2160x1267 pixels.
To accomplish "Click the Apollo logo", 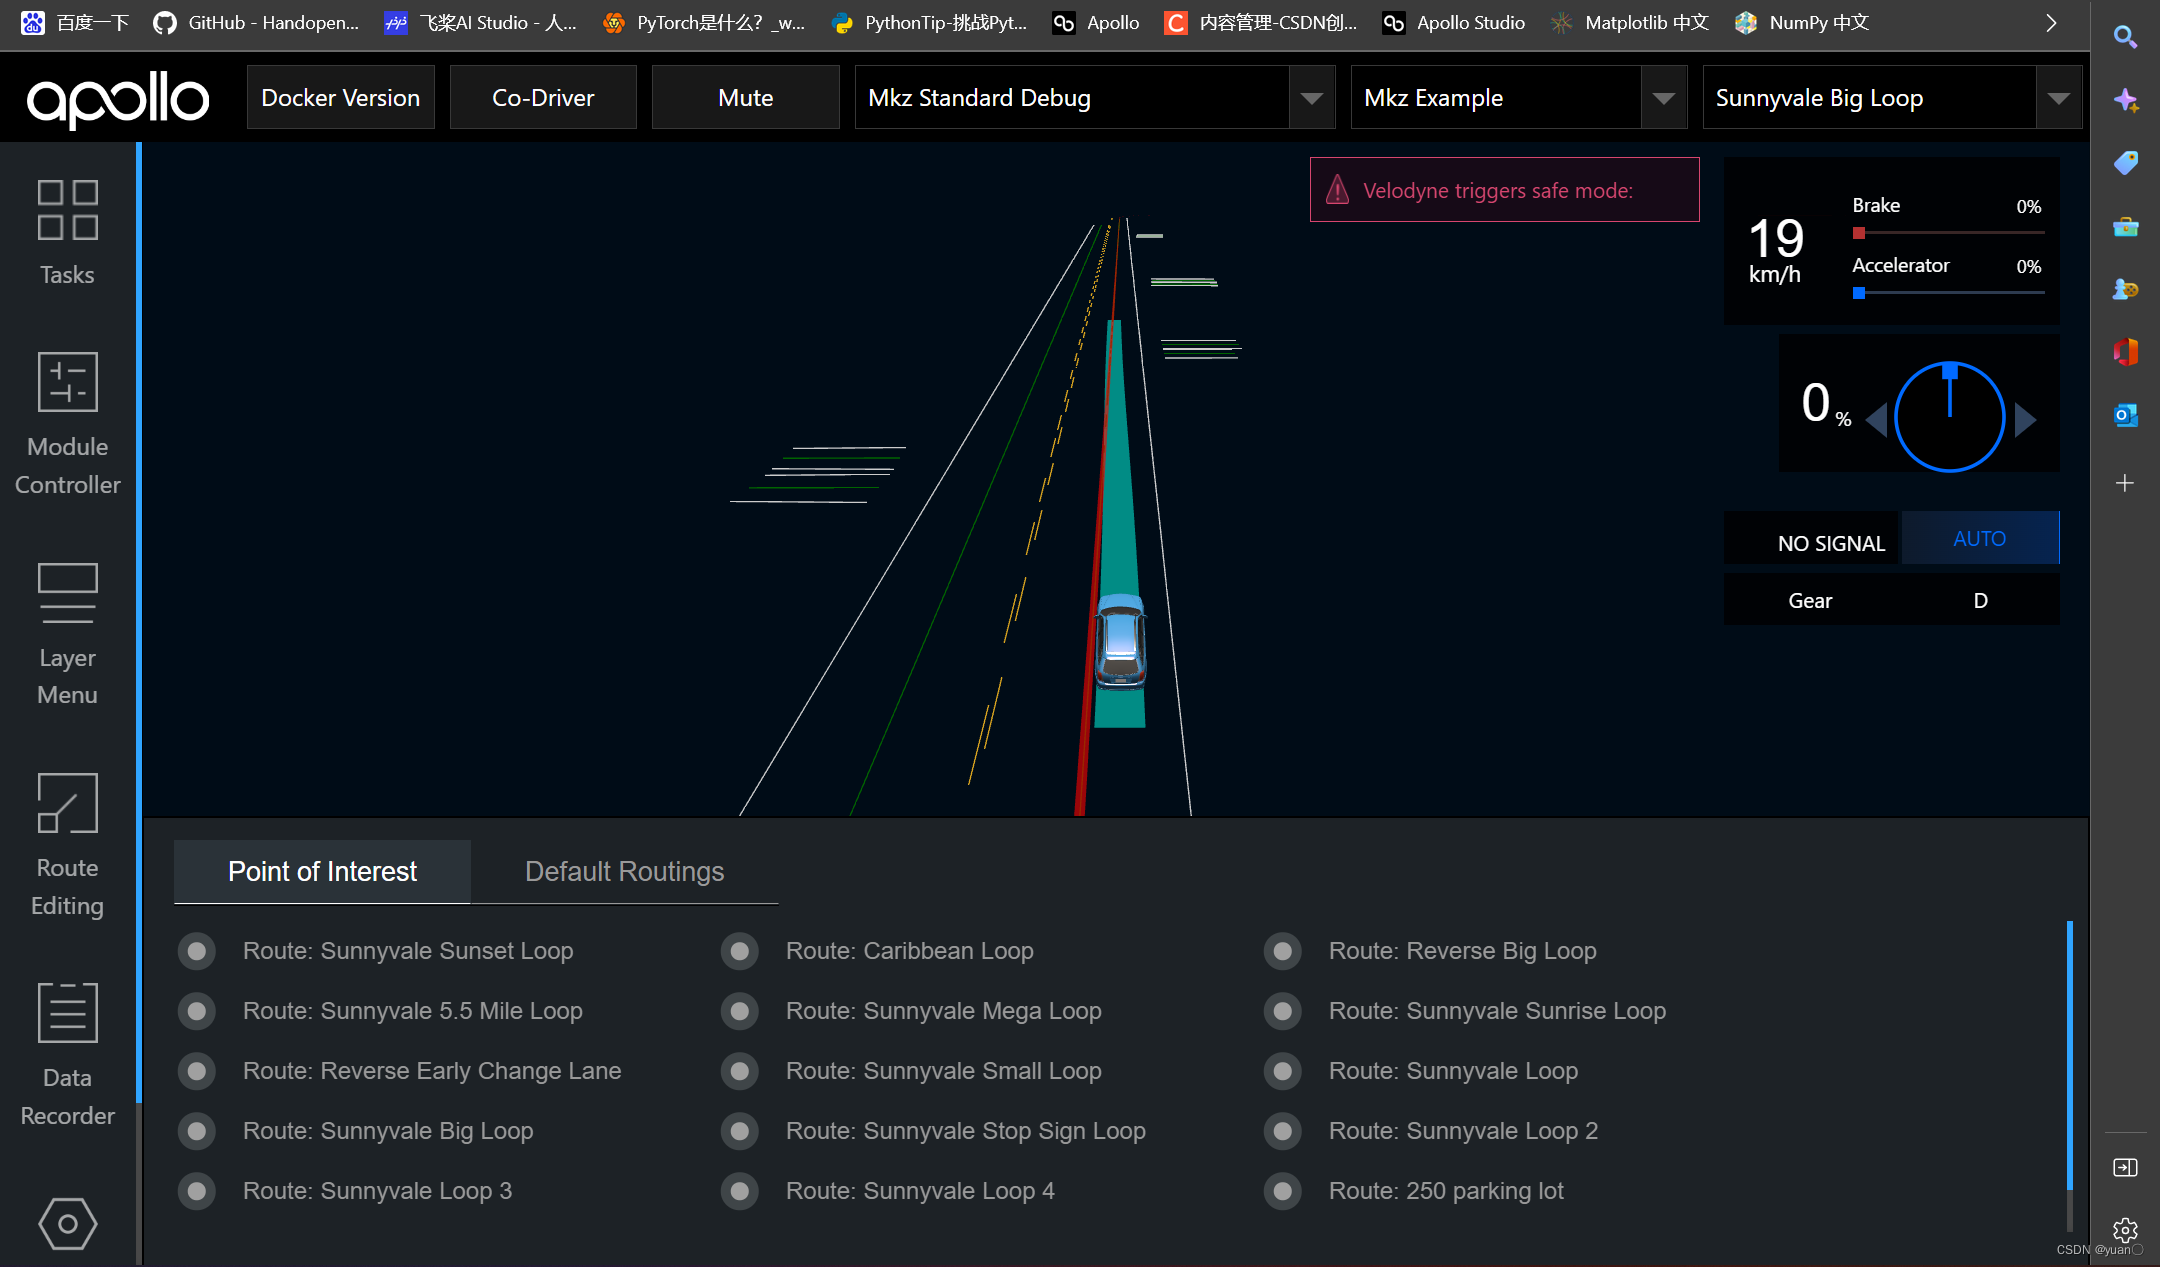I will [118, 98].
